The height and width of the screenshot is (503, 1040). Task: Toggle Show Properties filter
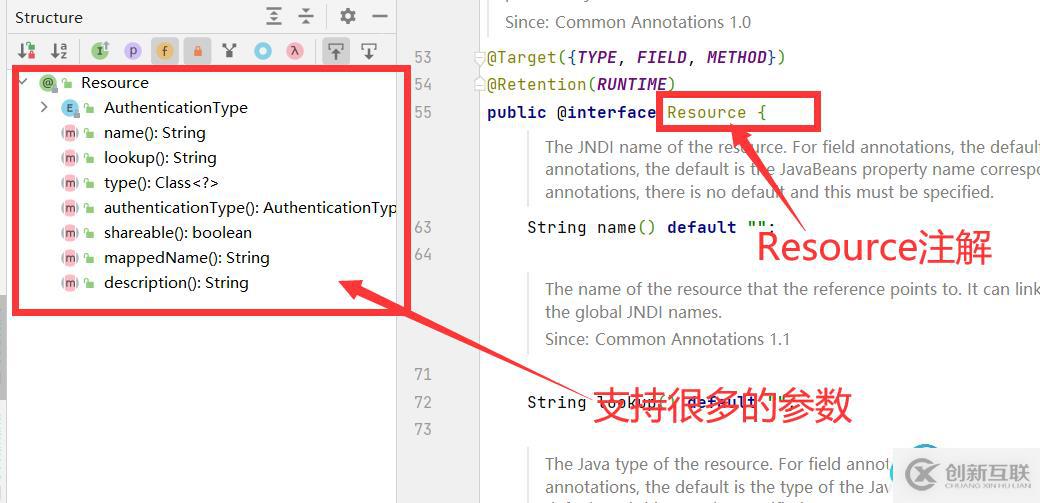click(x=133, y=50)
